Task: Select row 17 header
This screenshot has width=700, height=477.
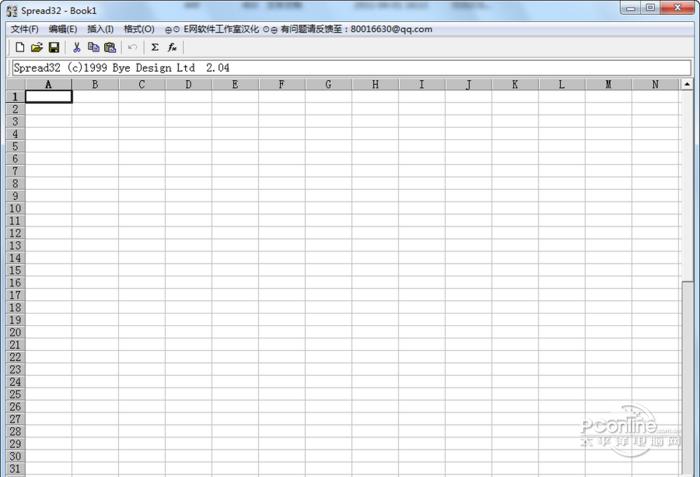Action: (x=16, y=295)
